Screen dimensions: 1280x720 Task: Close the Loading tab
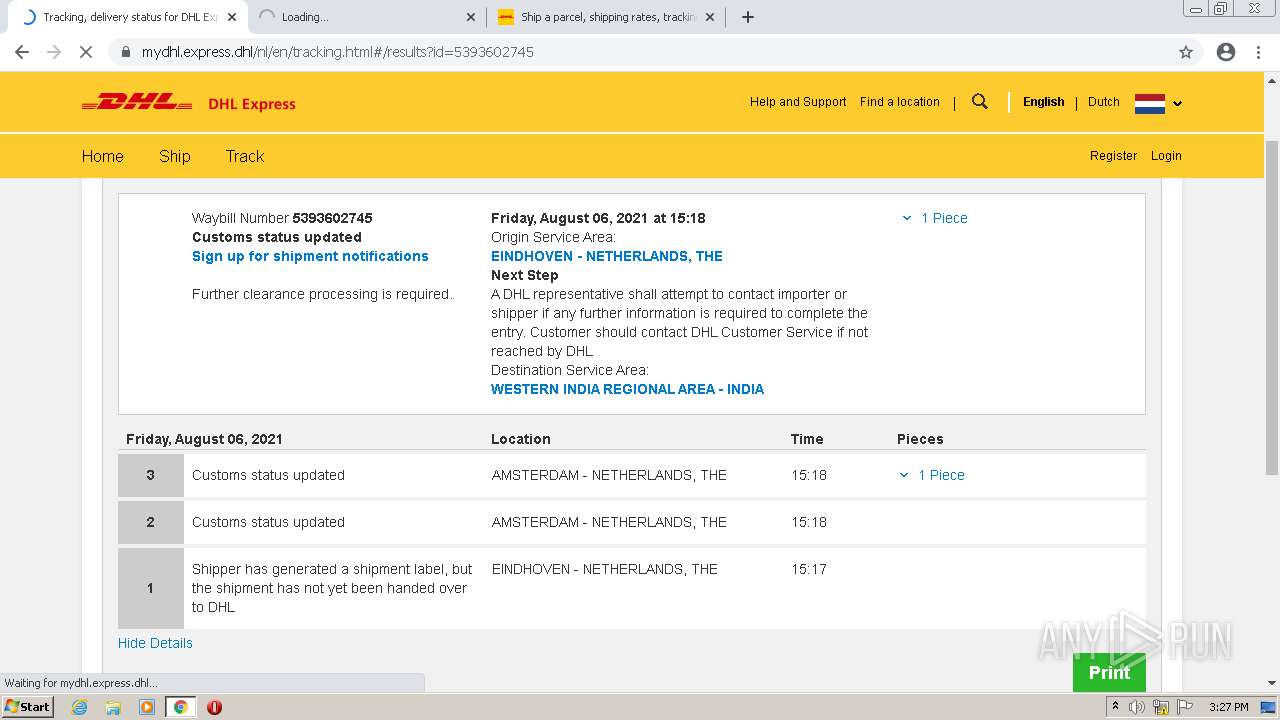tap(471, 17)
